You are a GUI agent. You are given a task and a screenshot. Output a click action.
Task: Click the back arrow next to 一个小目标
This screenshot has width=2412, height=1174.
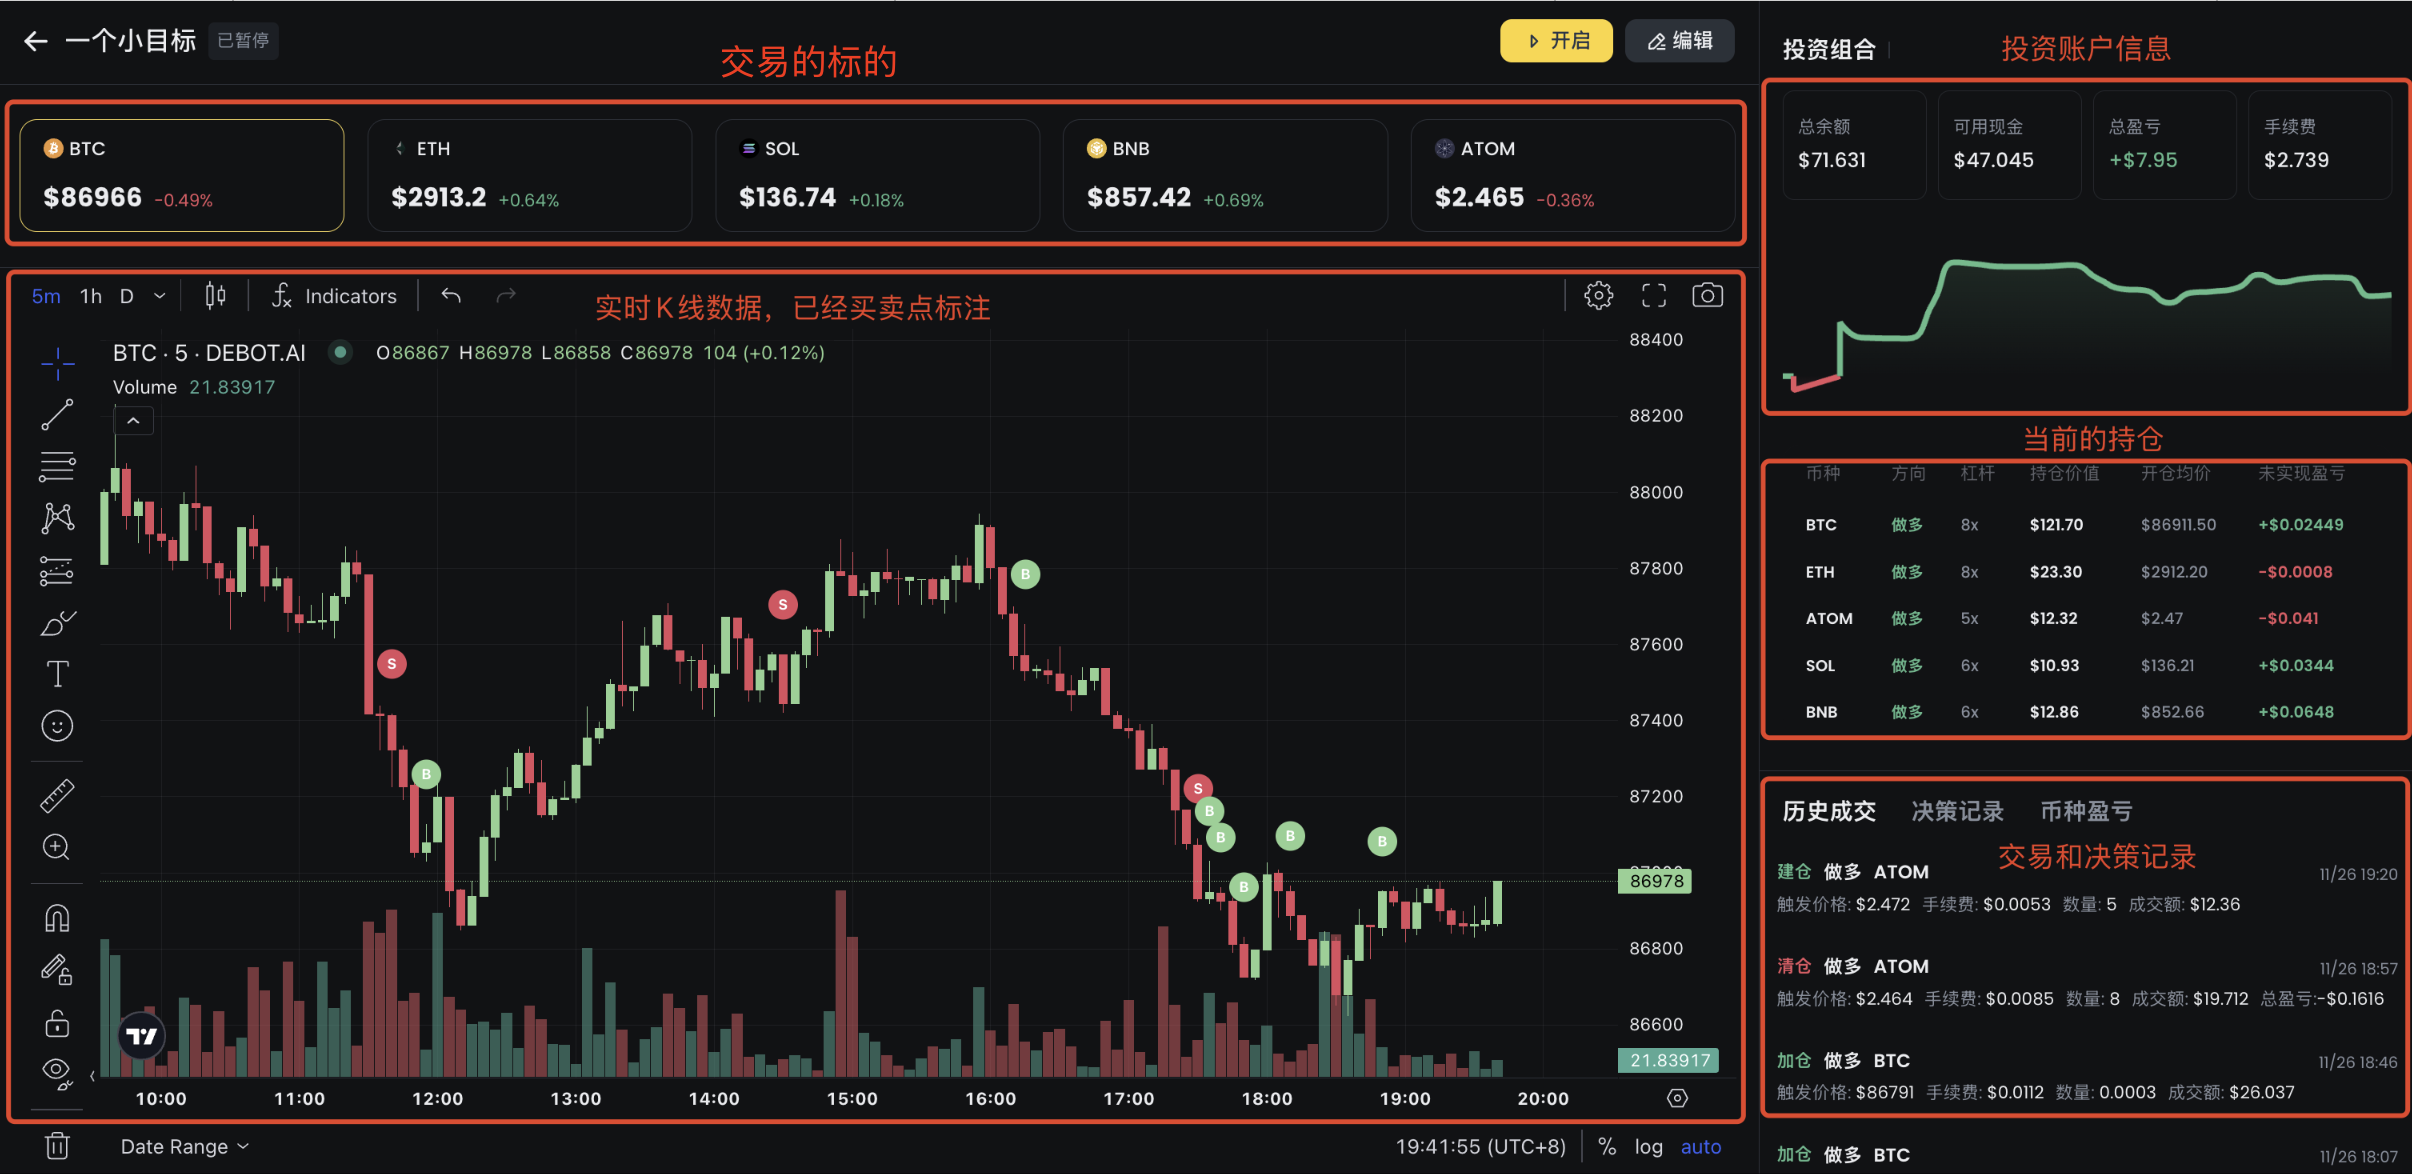coord(35,41)
